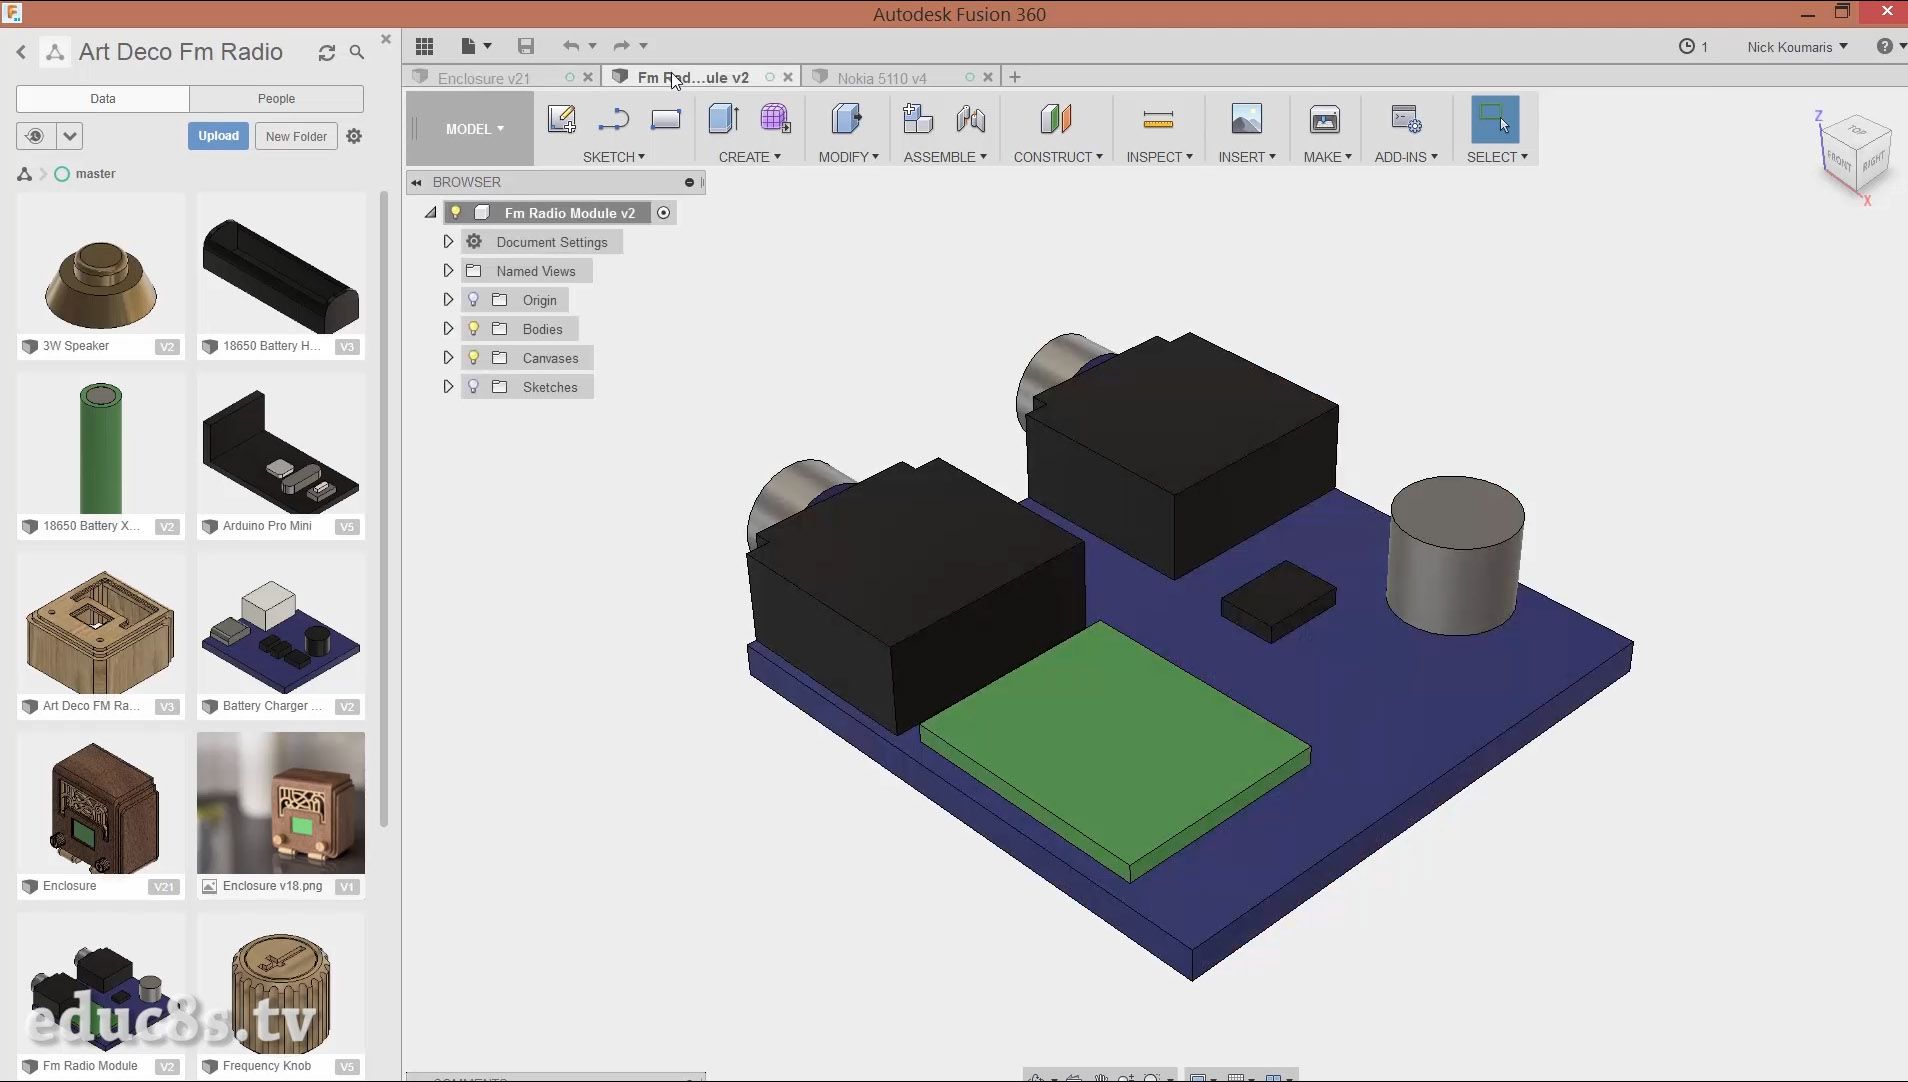Switch to the Enclosure v21 tab
This screenshot has width=1908, height=1082.
484,78
